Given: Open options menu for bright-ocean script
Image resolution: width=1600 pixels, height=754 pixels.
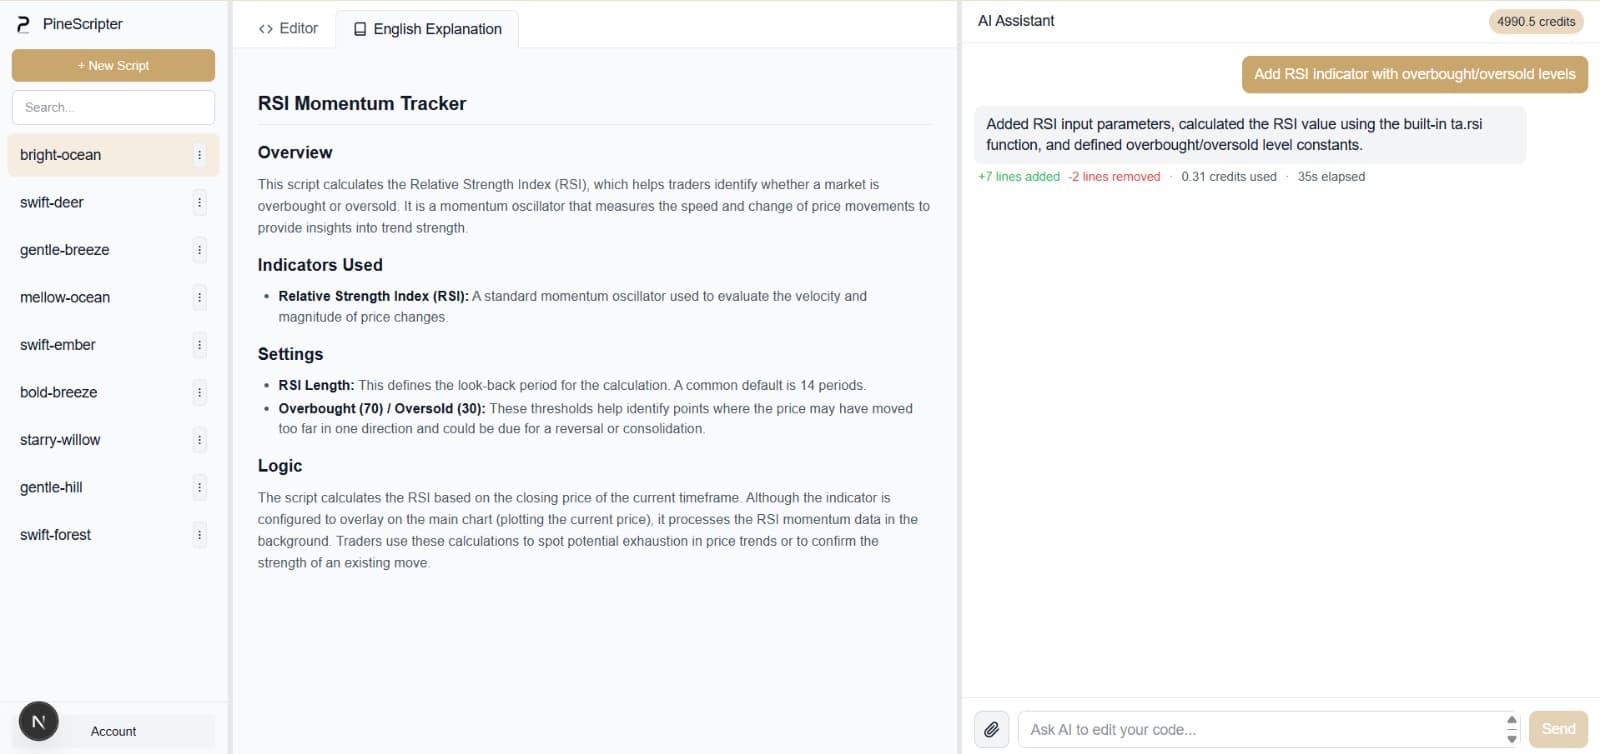Looking at the screenshot, I should point(199,155).
